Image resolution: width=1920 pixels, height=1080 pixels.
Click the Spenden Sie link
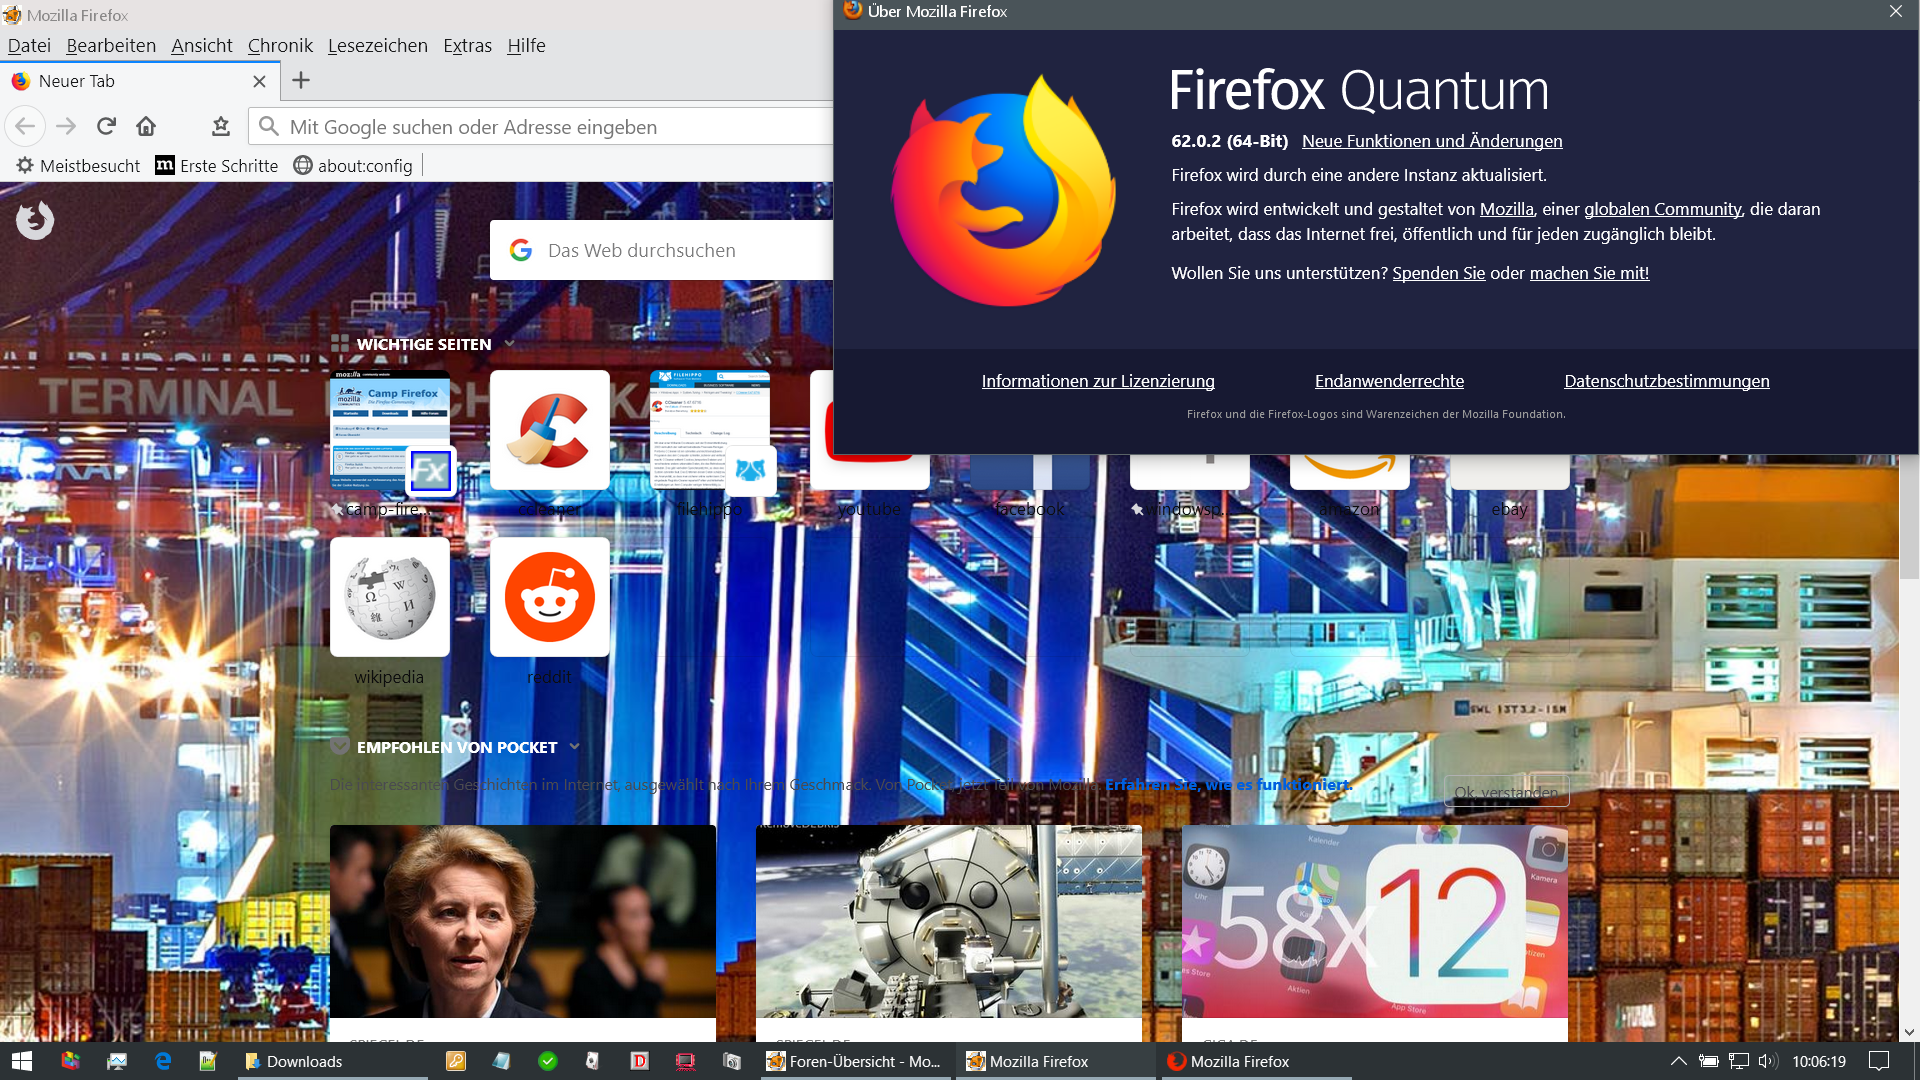[1439, 273]
